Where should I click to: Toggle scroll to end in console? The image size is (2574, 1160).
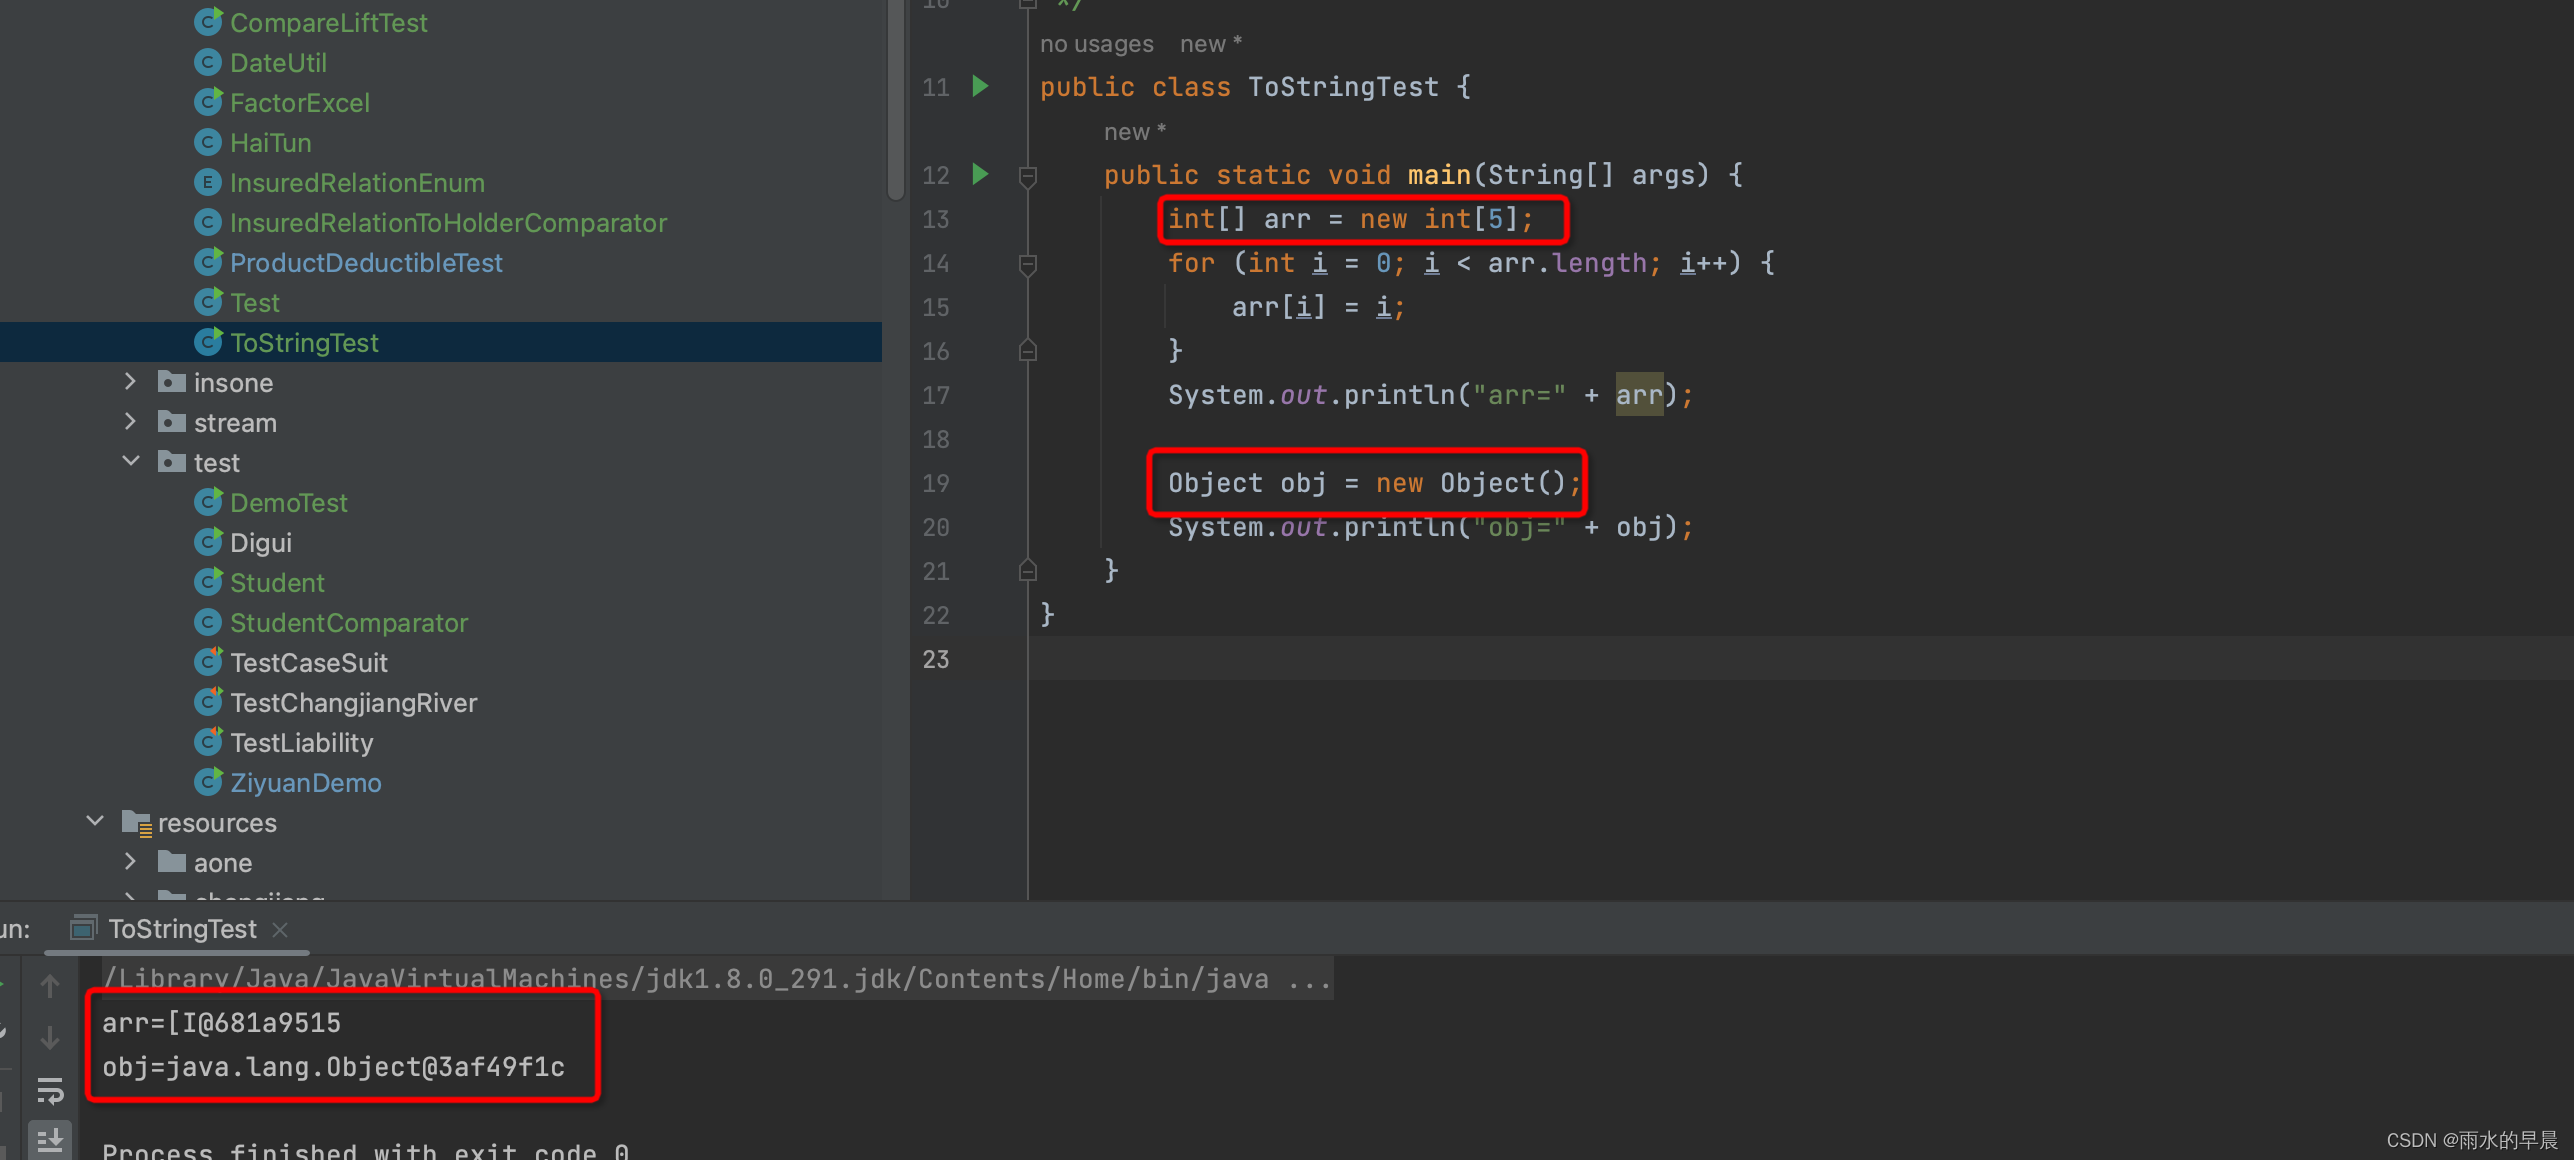50,1140
